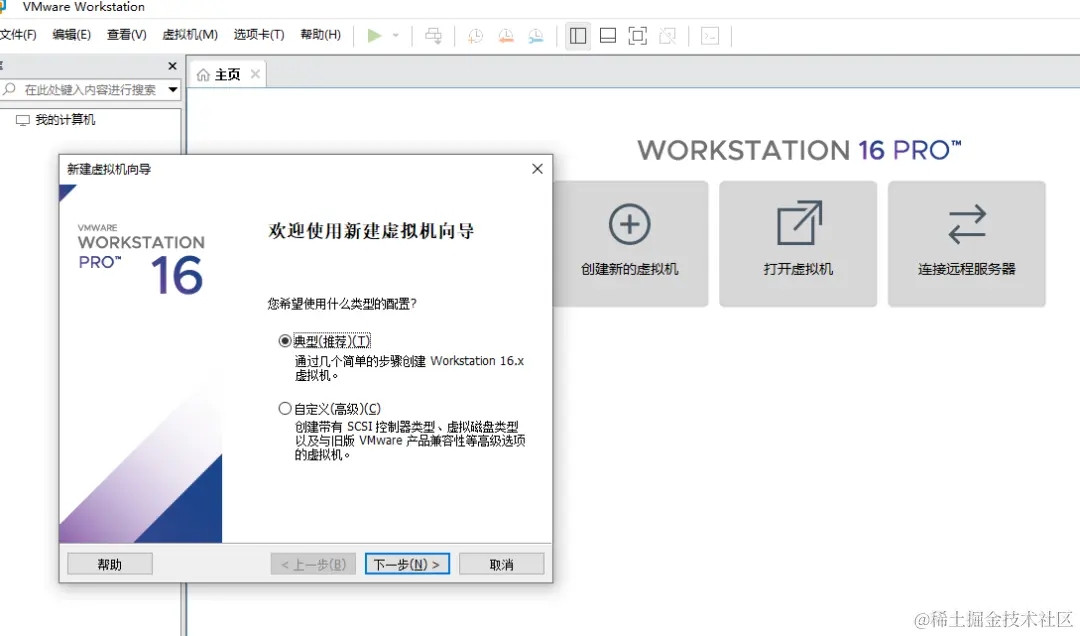Screen dimensions: 1080x636
Task: Click 创建新的虚拟机 tile
Action: 629,243
